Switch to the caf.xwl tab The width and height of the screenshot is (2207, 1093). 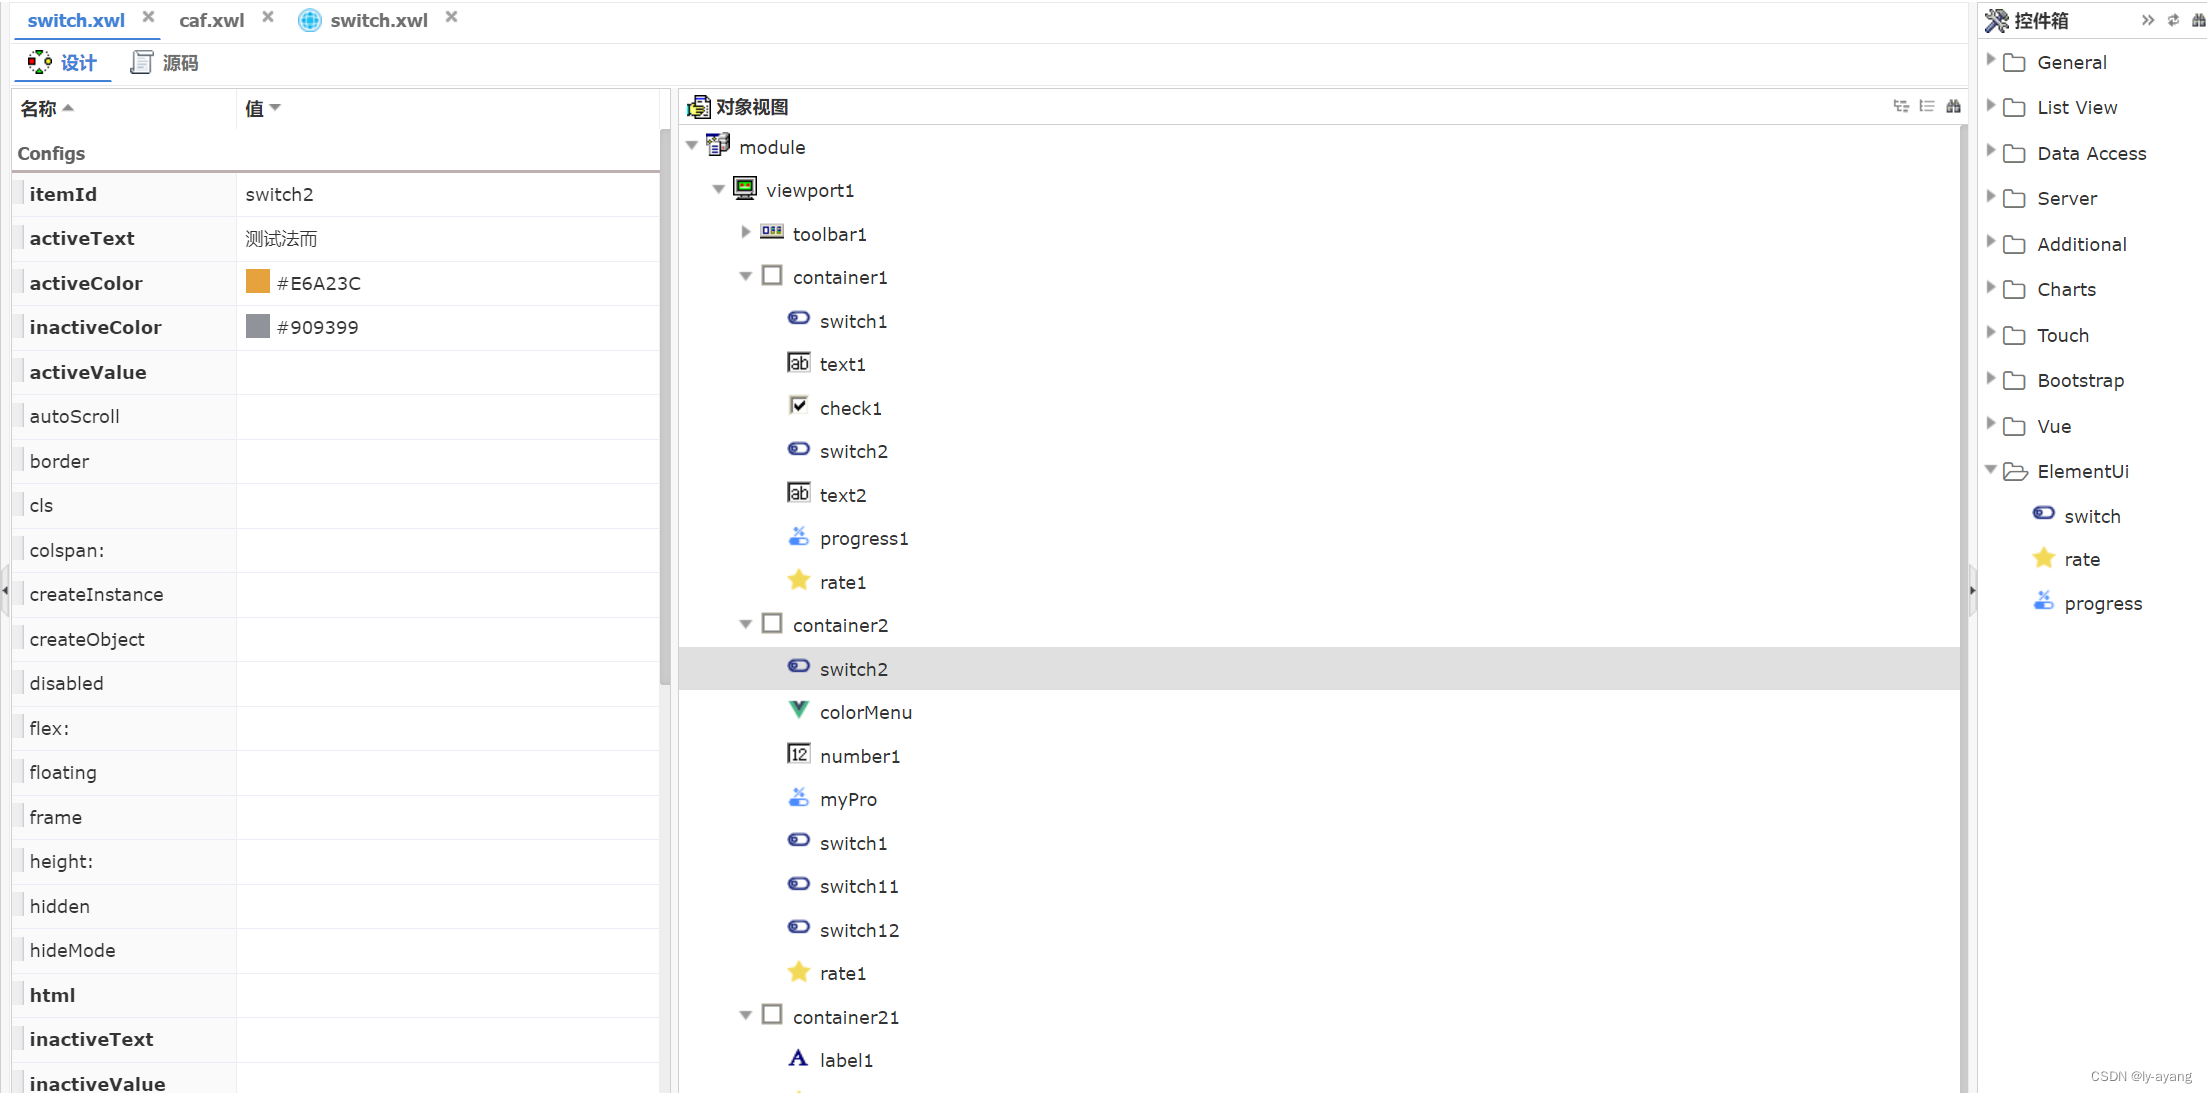coord(211,19)
